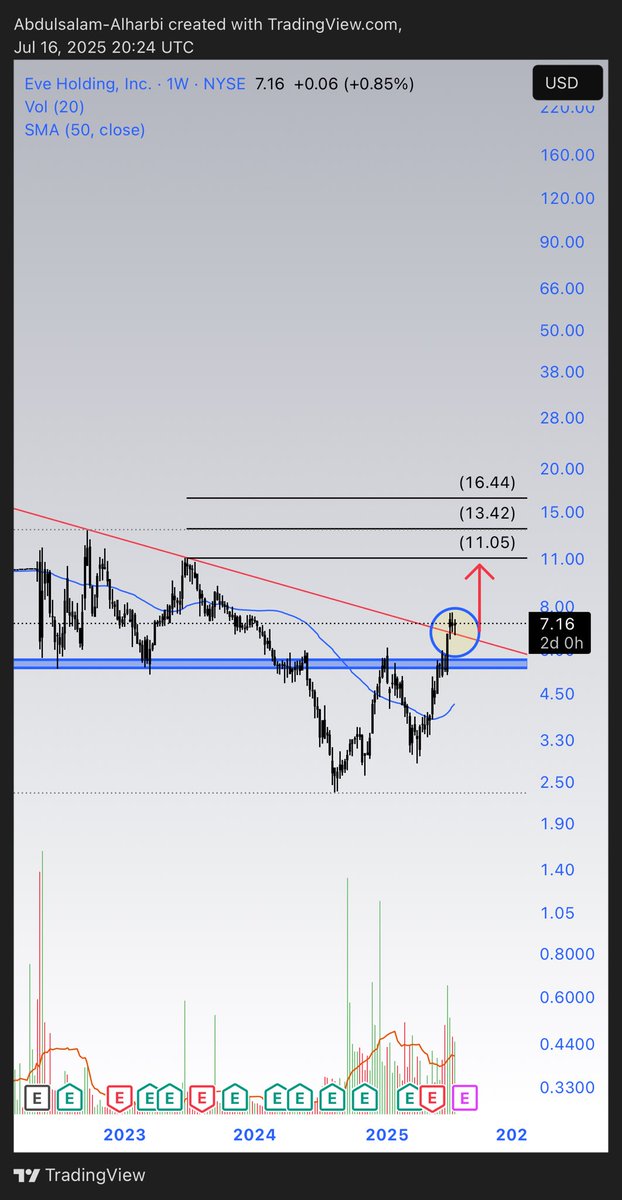Click the 160.00 price axis label
This screenshot has height=1200, width=622.
(569, 155)
